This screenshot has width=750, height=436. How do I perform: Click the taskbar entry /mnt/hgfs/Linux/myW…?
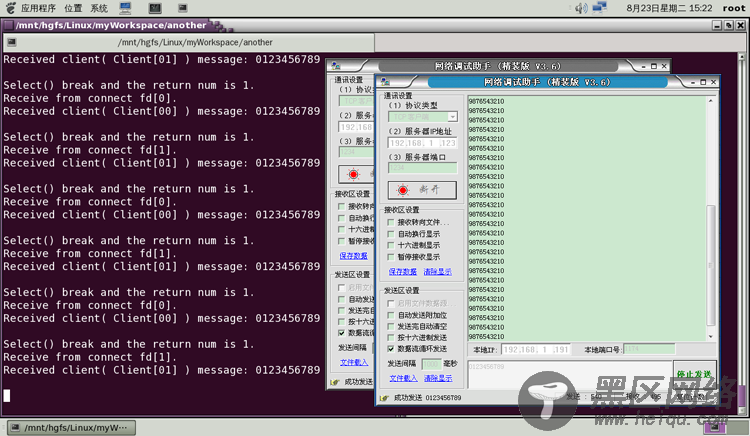[x=72, y=427]
